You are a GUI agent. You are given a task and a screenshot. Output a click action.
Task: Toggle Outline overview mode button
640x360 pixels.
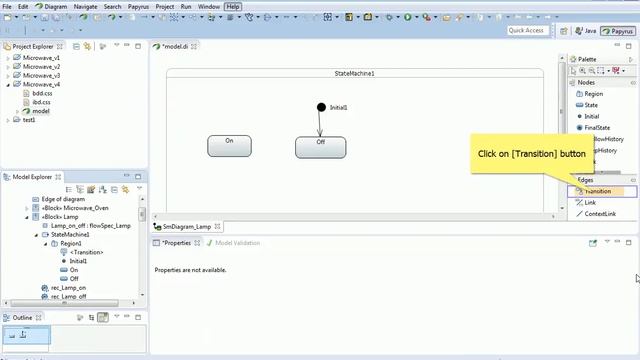pyautogui.click(x=103, y=317)
